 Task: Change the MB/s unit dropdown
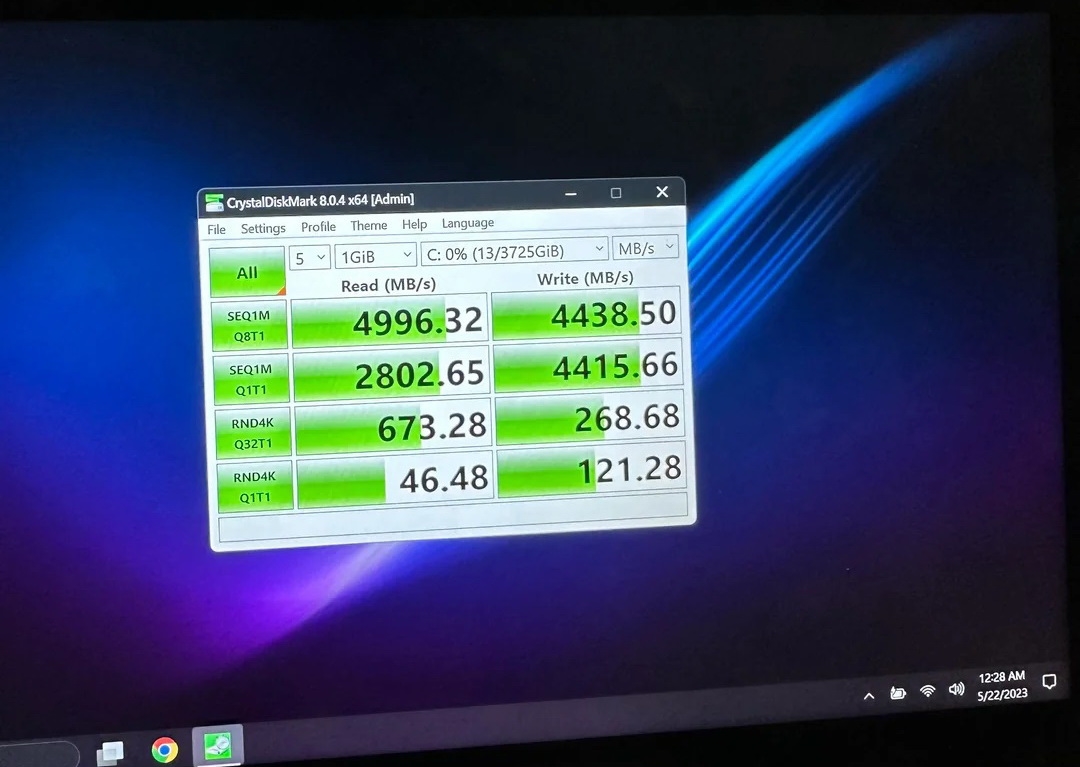(646, 248)
